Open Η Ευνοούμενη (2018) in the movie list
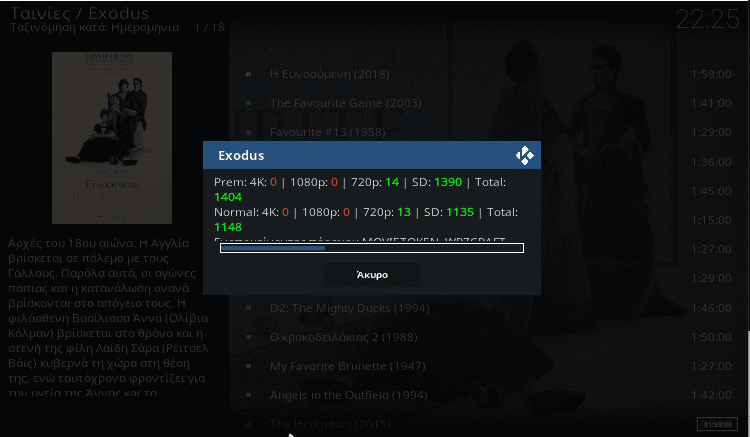The height and width of the screenshot is (437, 750). pyautogui.click(x=330, y=74)
